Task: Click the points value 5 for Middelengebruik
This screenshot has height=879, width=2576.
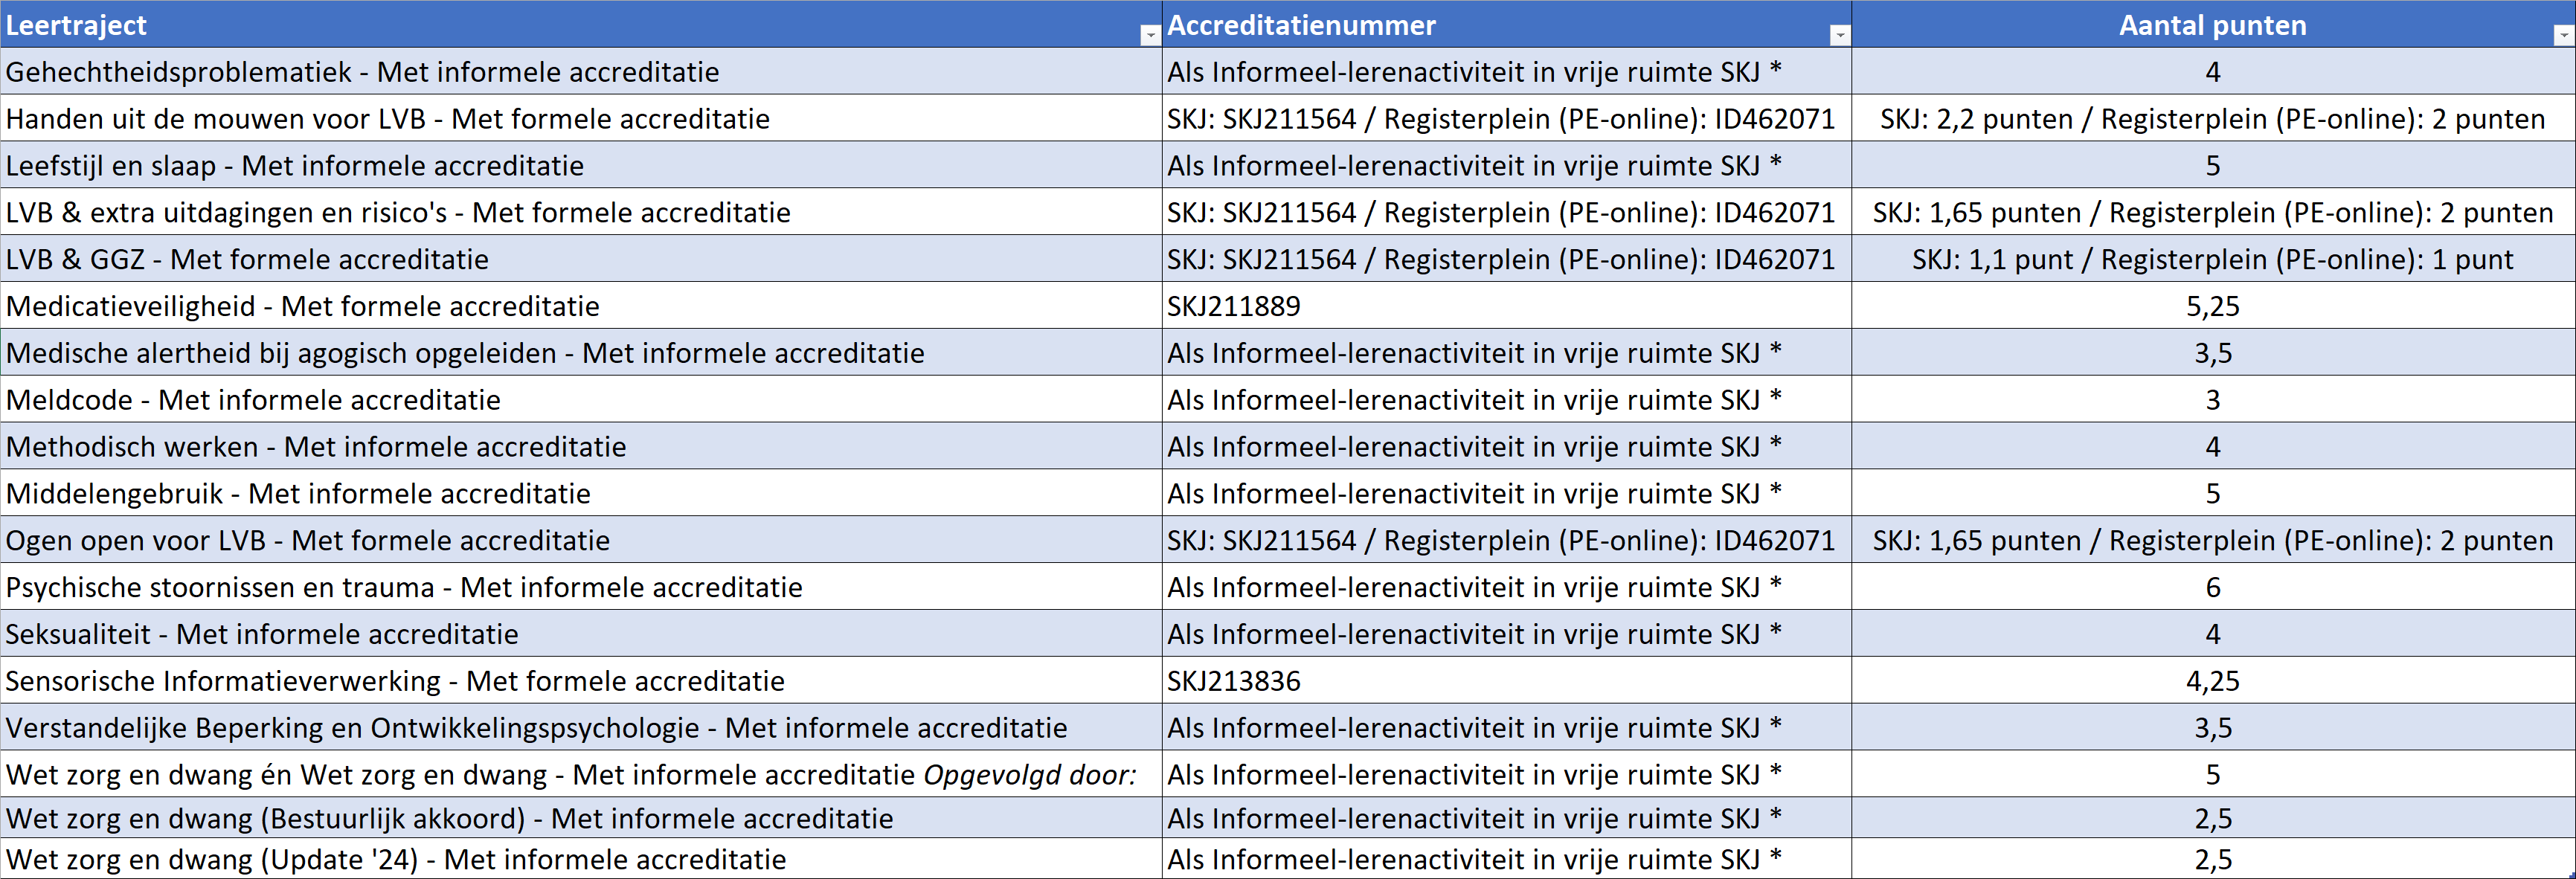Action: coord(2213,493)
